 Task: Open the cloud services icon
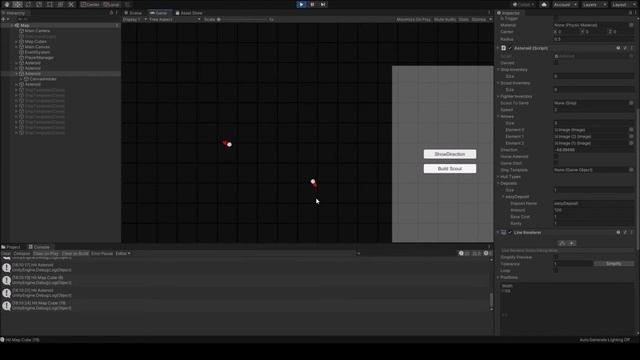[544, 4]
